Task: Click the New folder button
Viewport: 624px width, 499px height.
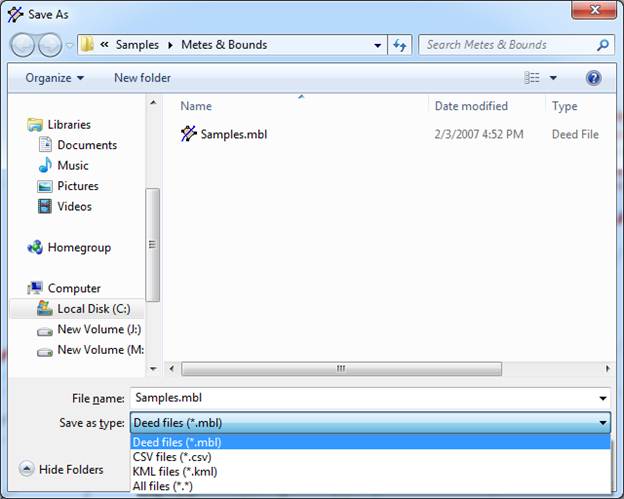Action: coord(142,78)
